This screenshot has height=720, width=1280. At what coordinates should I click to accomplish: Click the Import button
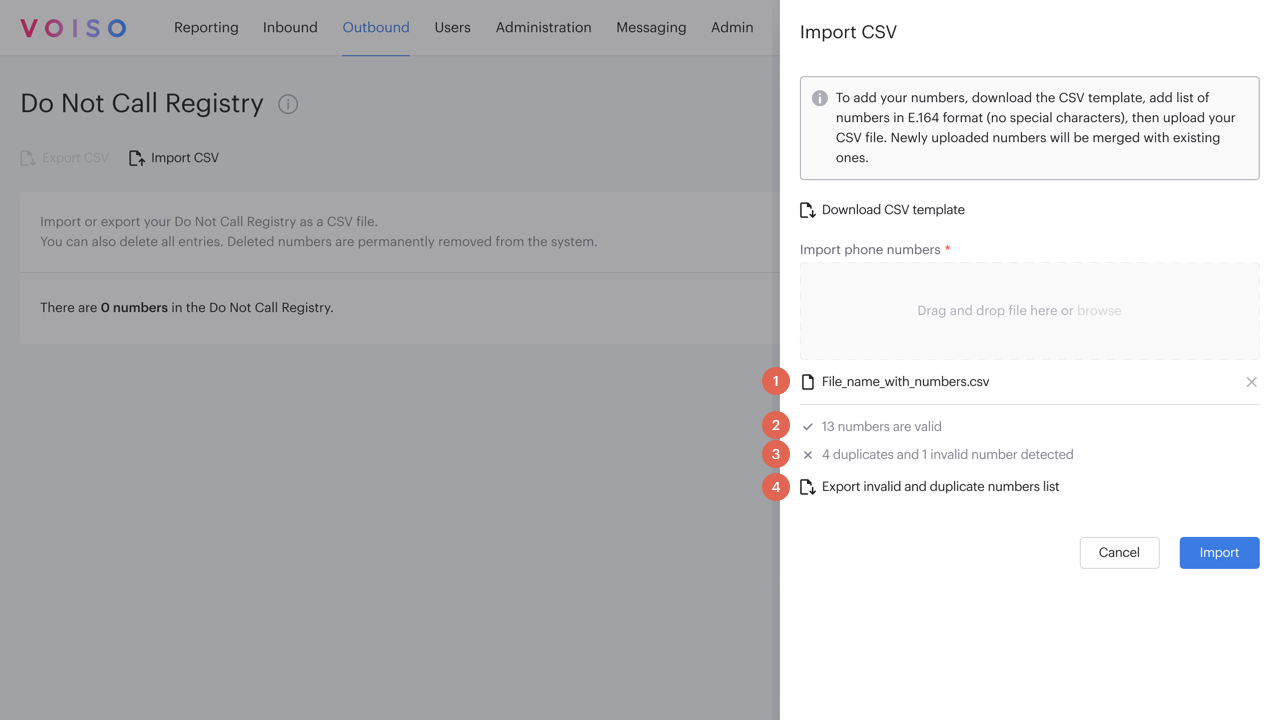pos(1219,552)
